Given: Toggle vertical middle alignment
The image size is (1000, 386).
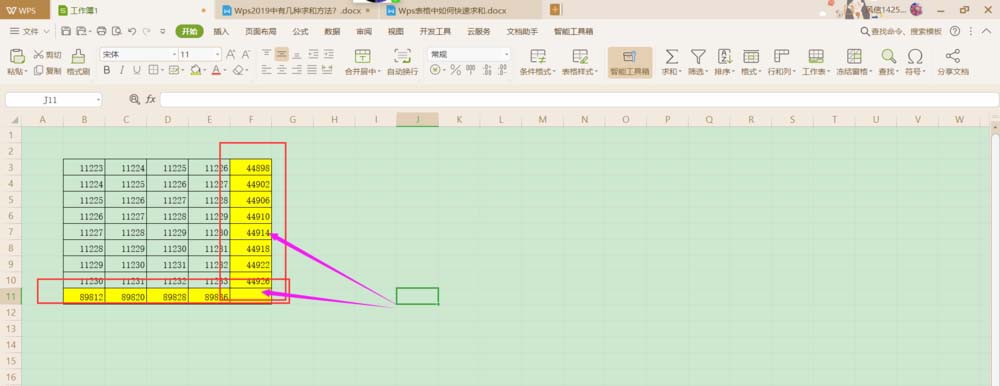Looking at the screenshot, I should click(282, 54).
